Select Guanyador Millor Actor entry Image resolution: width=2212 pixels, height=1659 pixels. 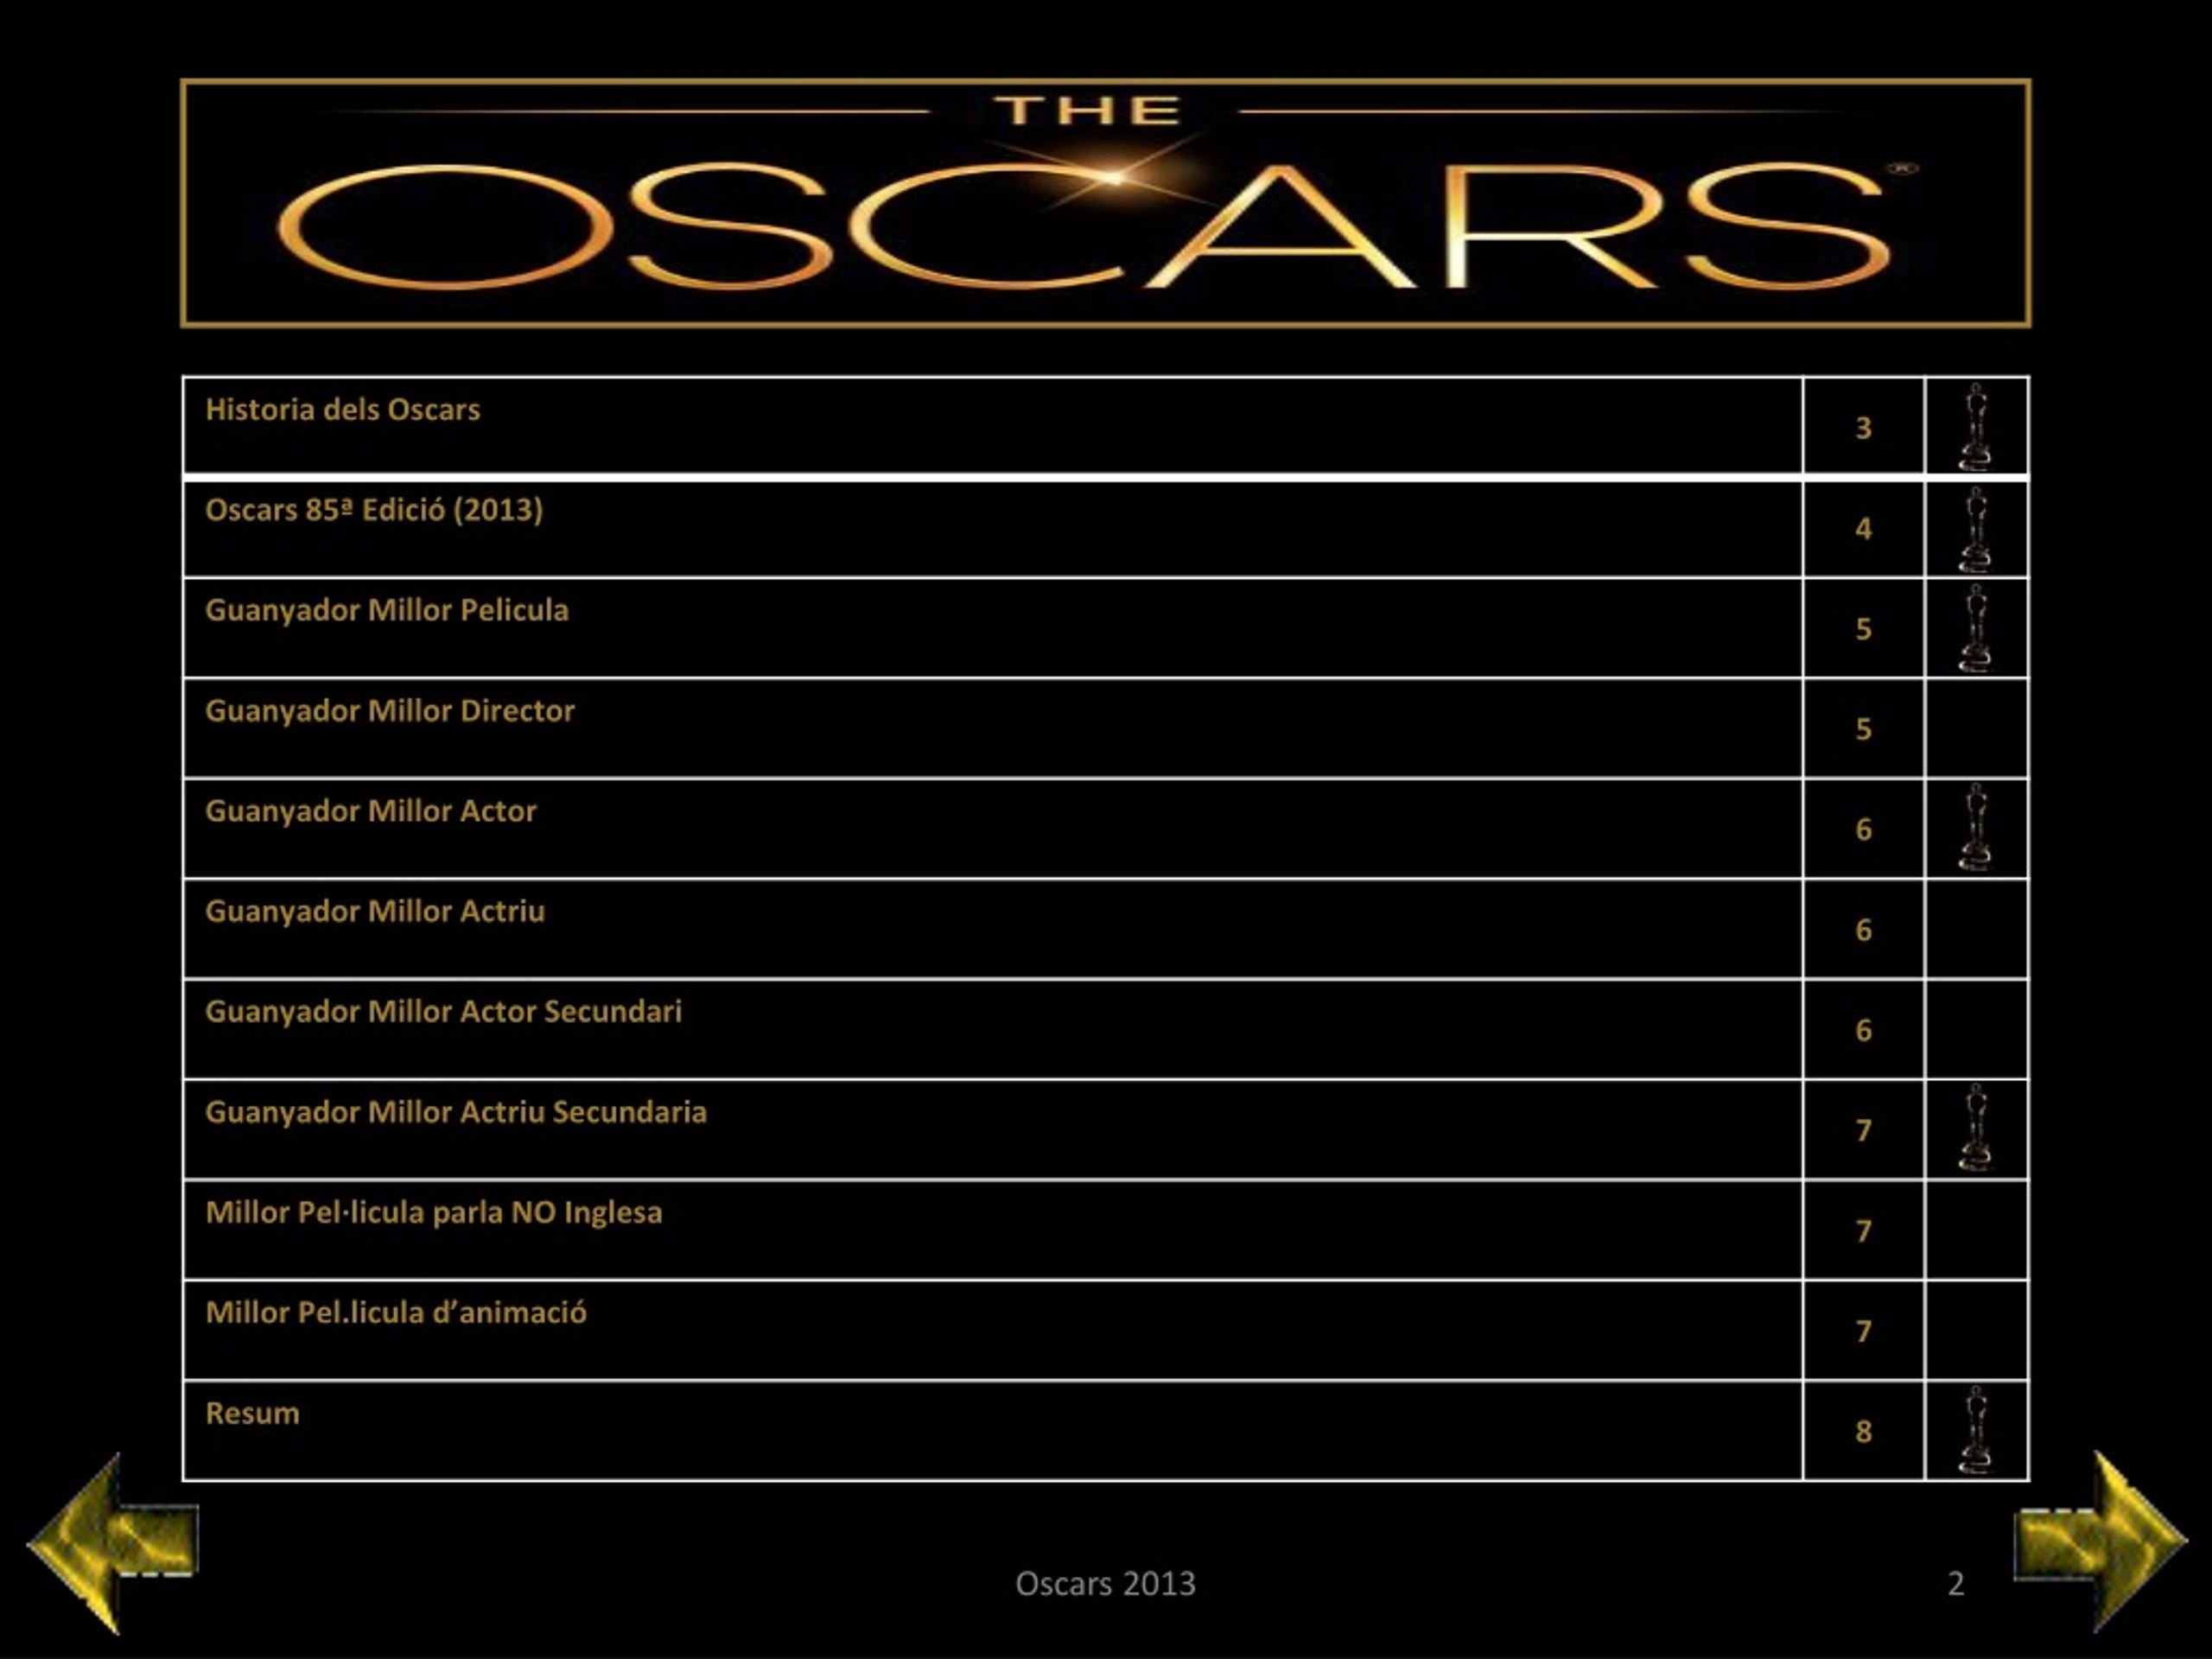tap(371, 811)
